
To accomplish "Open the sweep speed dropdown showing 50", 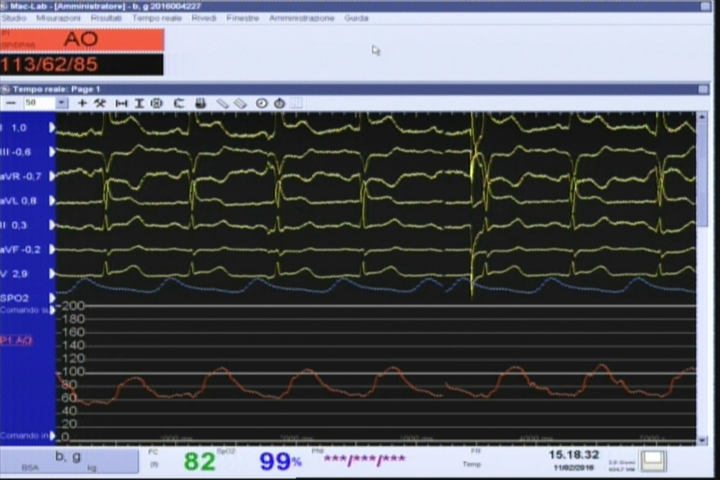I will (x=62, y=103).
